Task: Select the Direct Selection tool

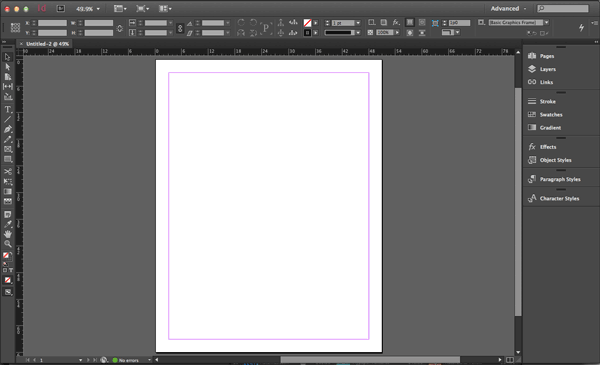Action: pyautogui.click(x=8, y=67)
